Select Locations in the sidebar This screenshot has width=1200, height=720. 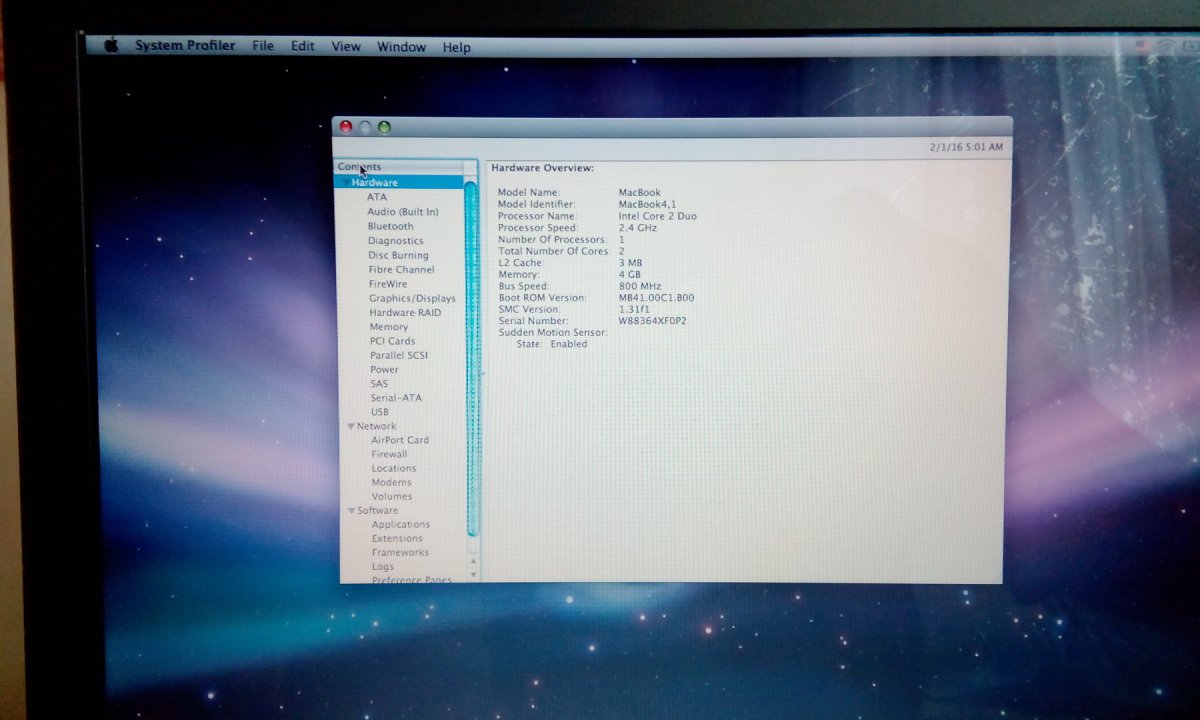click(394, 468)
